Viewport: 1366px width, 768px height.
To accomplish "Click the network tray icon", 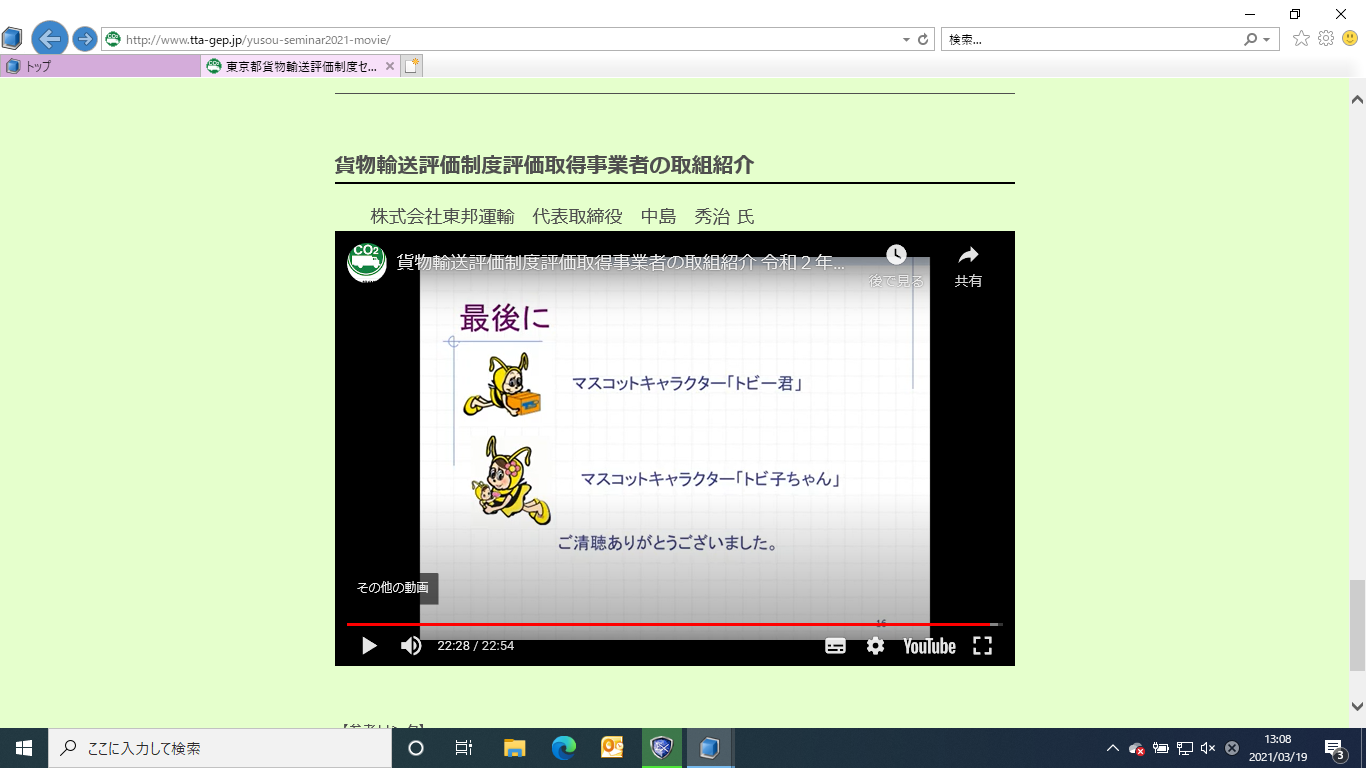I will [1184, 748].
